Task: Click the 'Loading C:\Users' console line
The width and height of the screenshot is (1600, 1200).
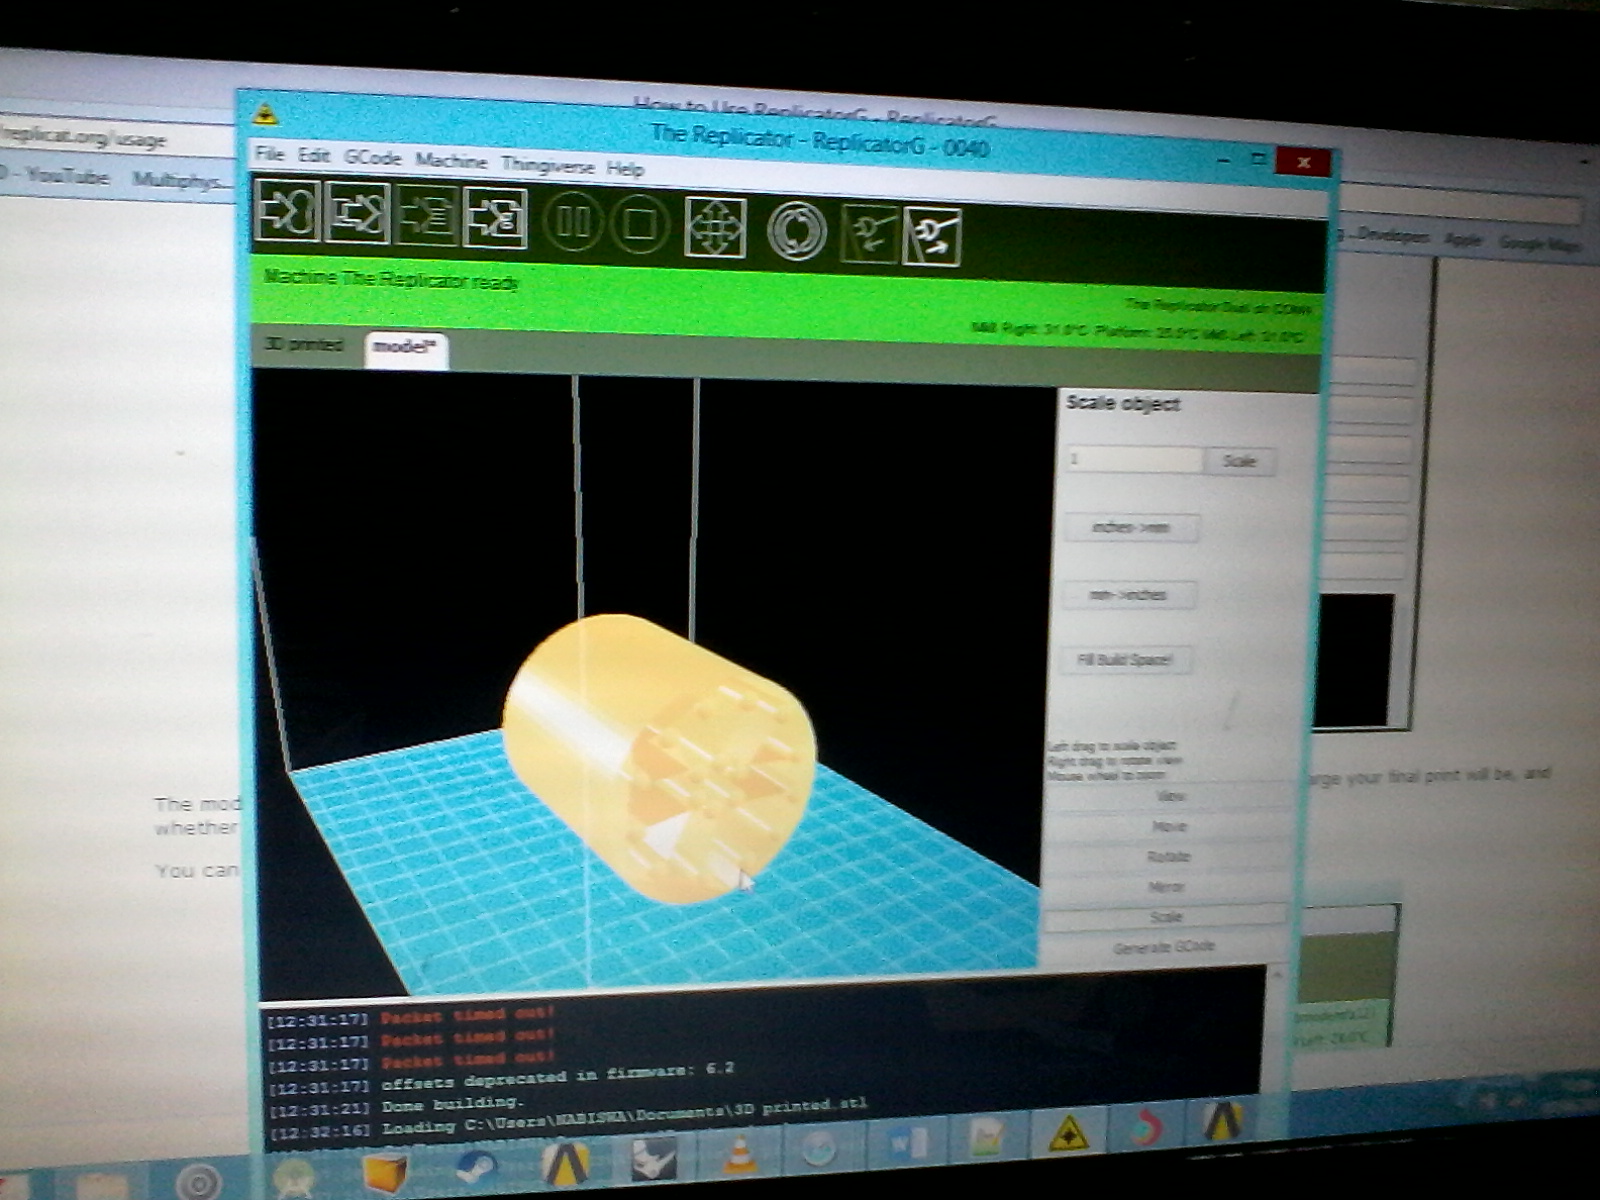Action: click(x=624, y=1117)
